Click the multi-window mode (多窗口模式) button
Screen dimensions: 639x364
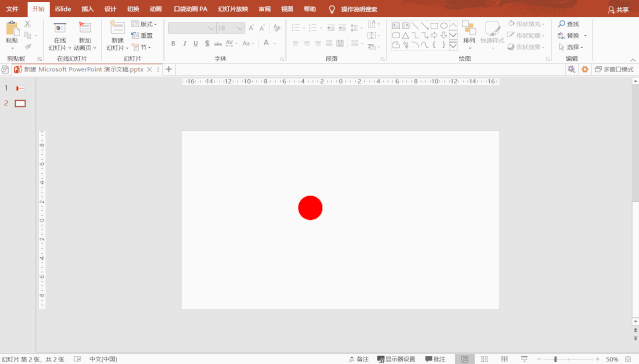tap(614, 69)
